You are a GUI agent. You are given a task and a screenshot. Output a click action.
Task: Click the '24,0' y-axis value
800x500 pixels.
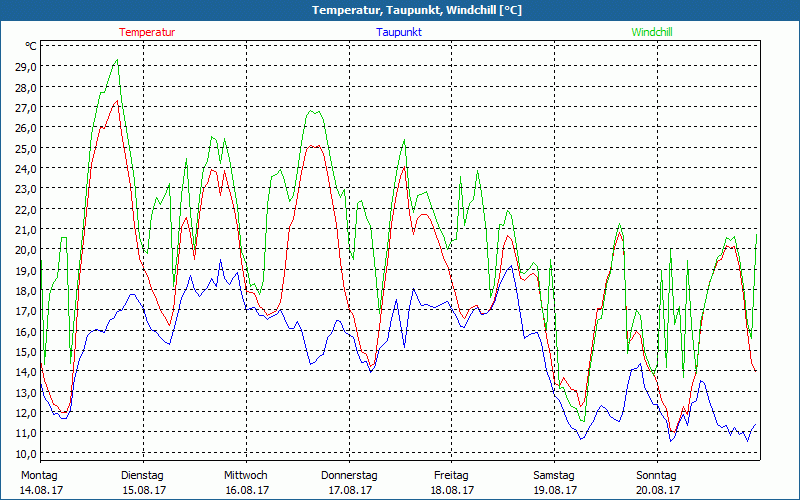[26, 168]
